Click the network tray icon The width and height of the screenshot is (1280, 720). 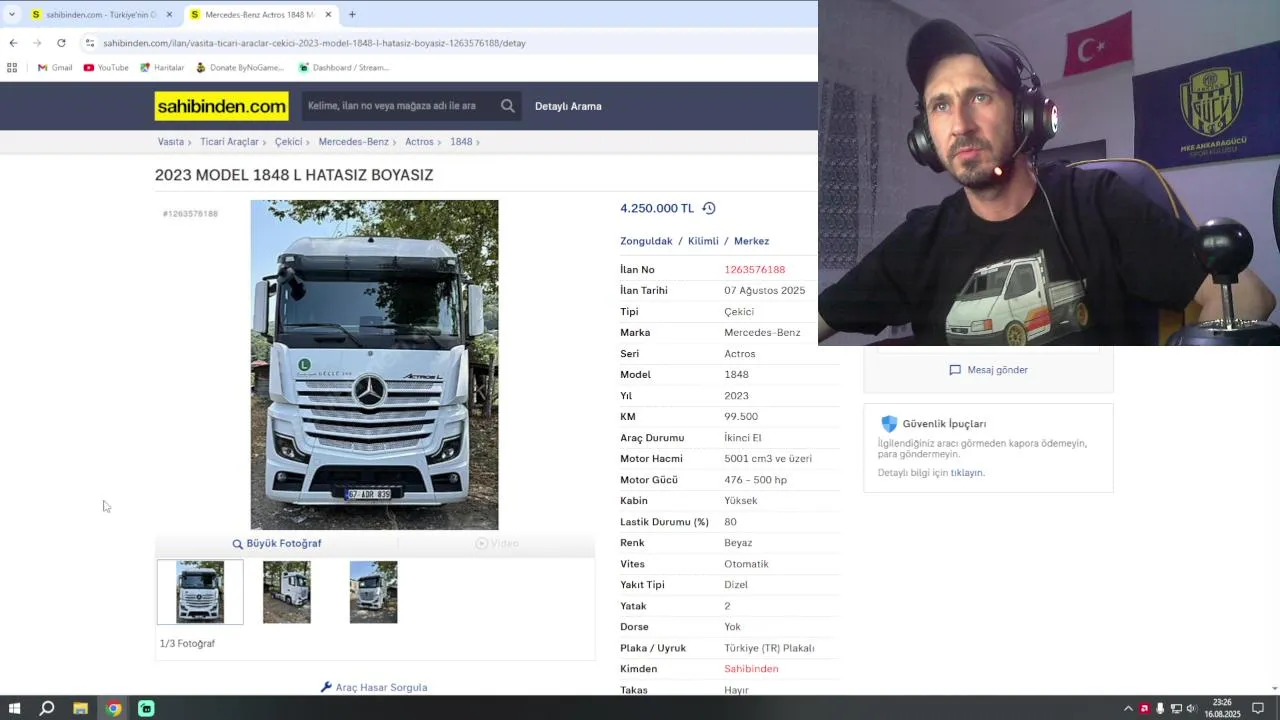[1176, 708]
